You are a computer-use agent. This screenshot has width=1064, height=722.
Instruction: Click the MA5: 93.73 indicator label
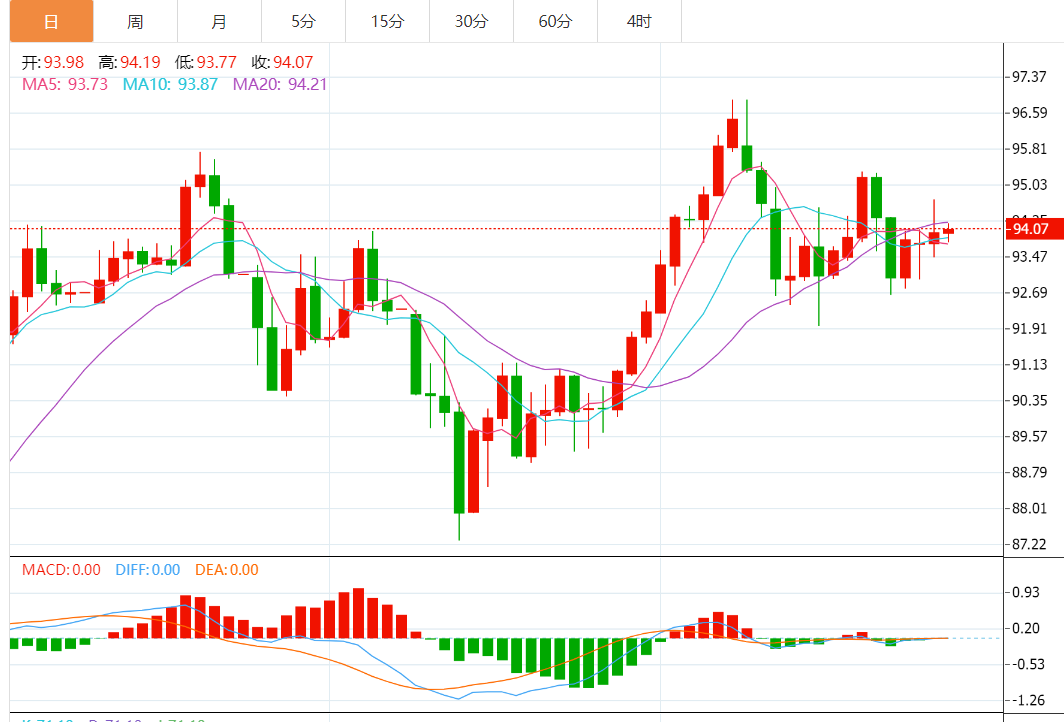(65, 84)
